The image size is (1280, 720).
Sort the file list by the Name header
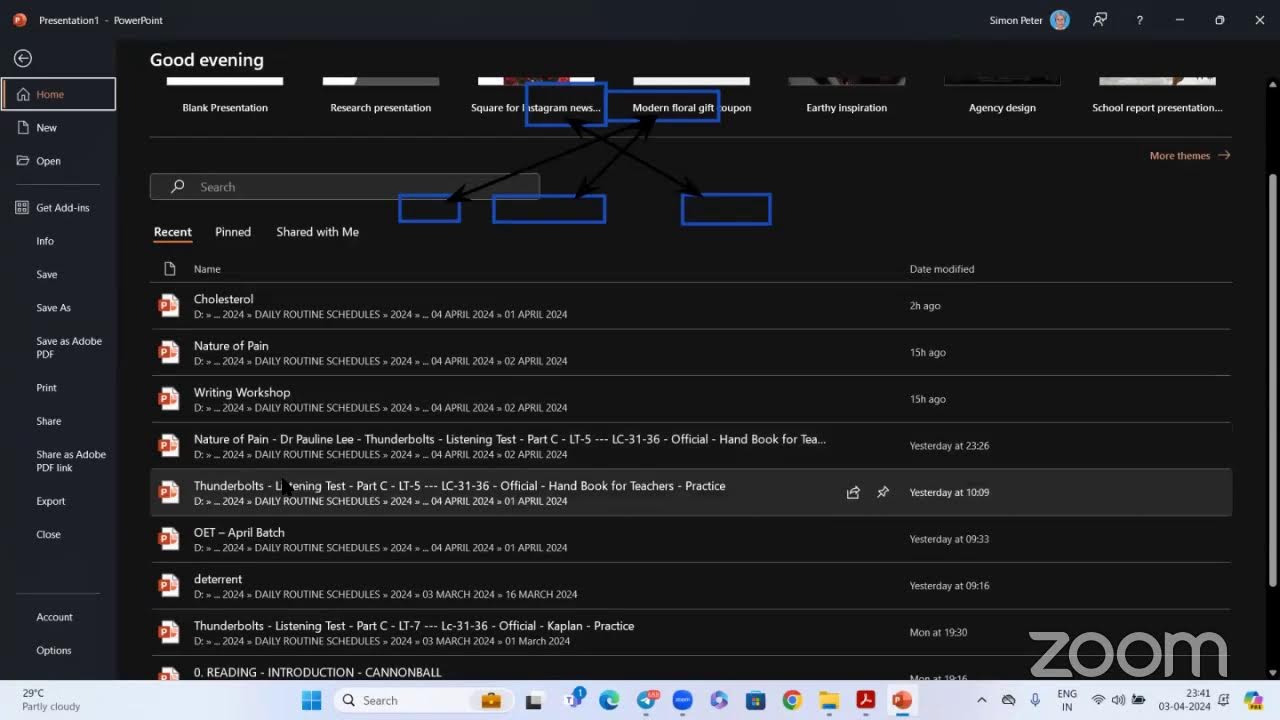[x=207, y=269]
